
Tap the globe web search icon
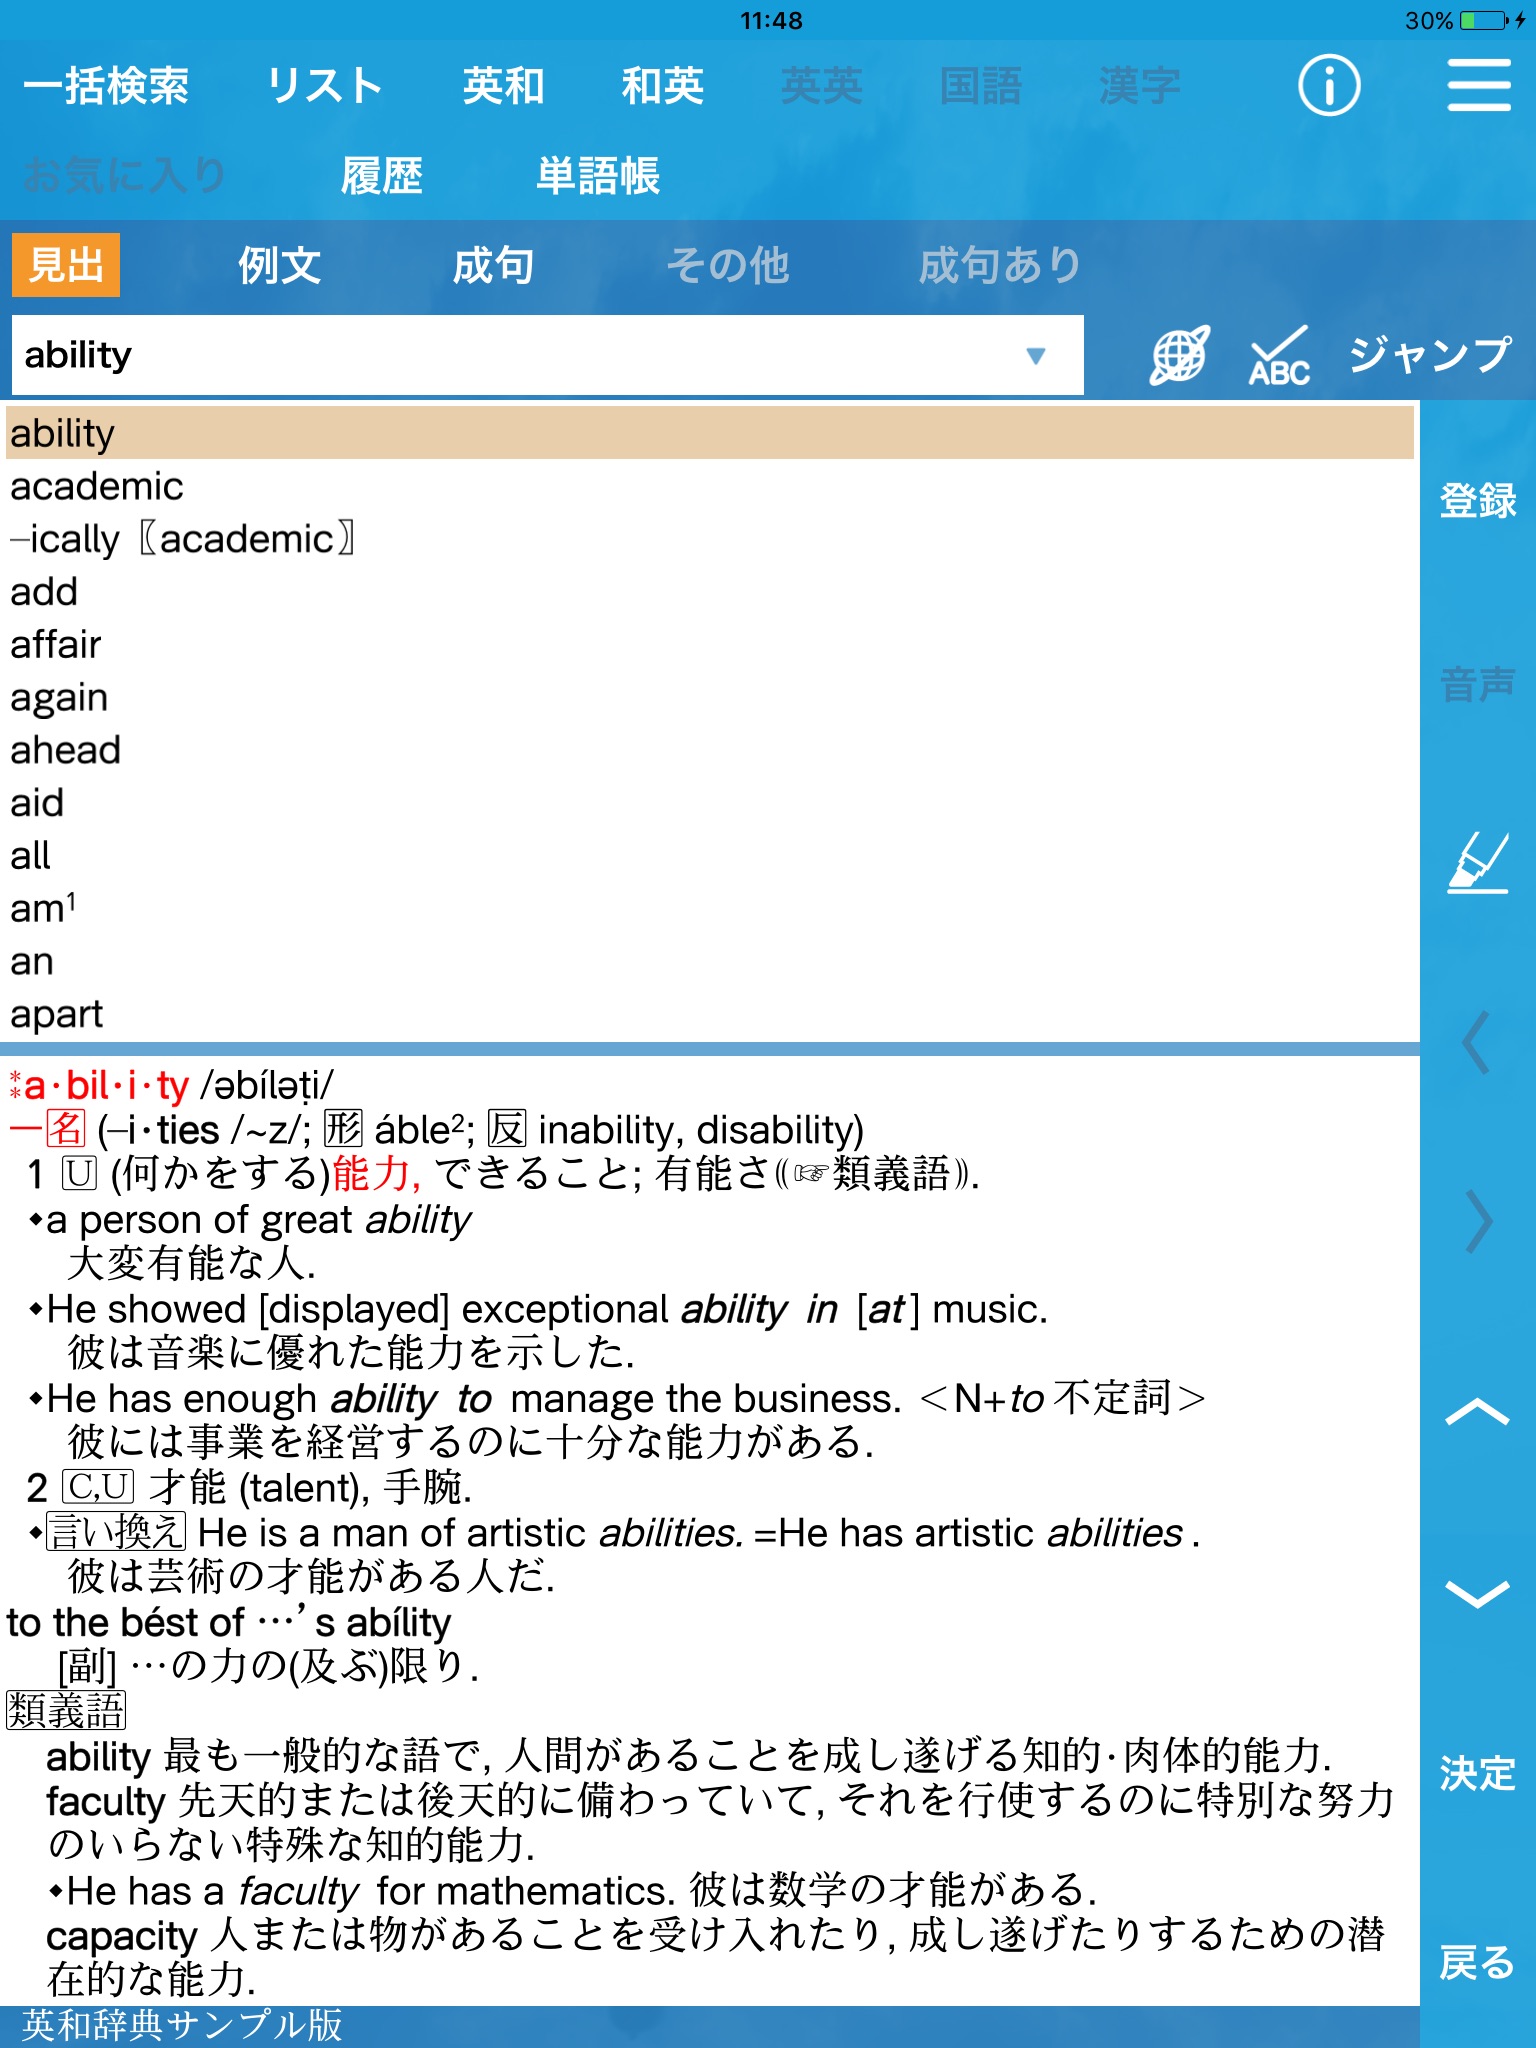[1180, 355]
